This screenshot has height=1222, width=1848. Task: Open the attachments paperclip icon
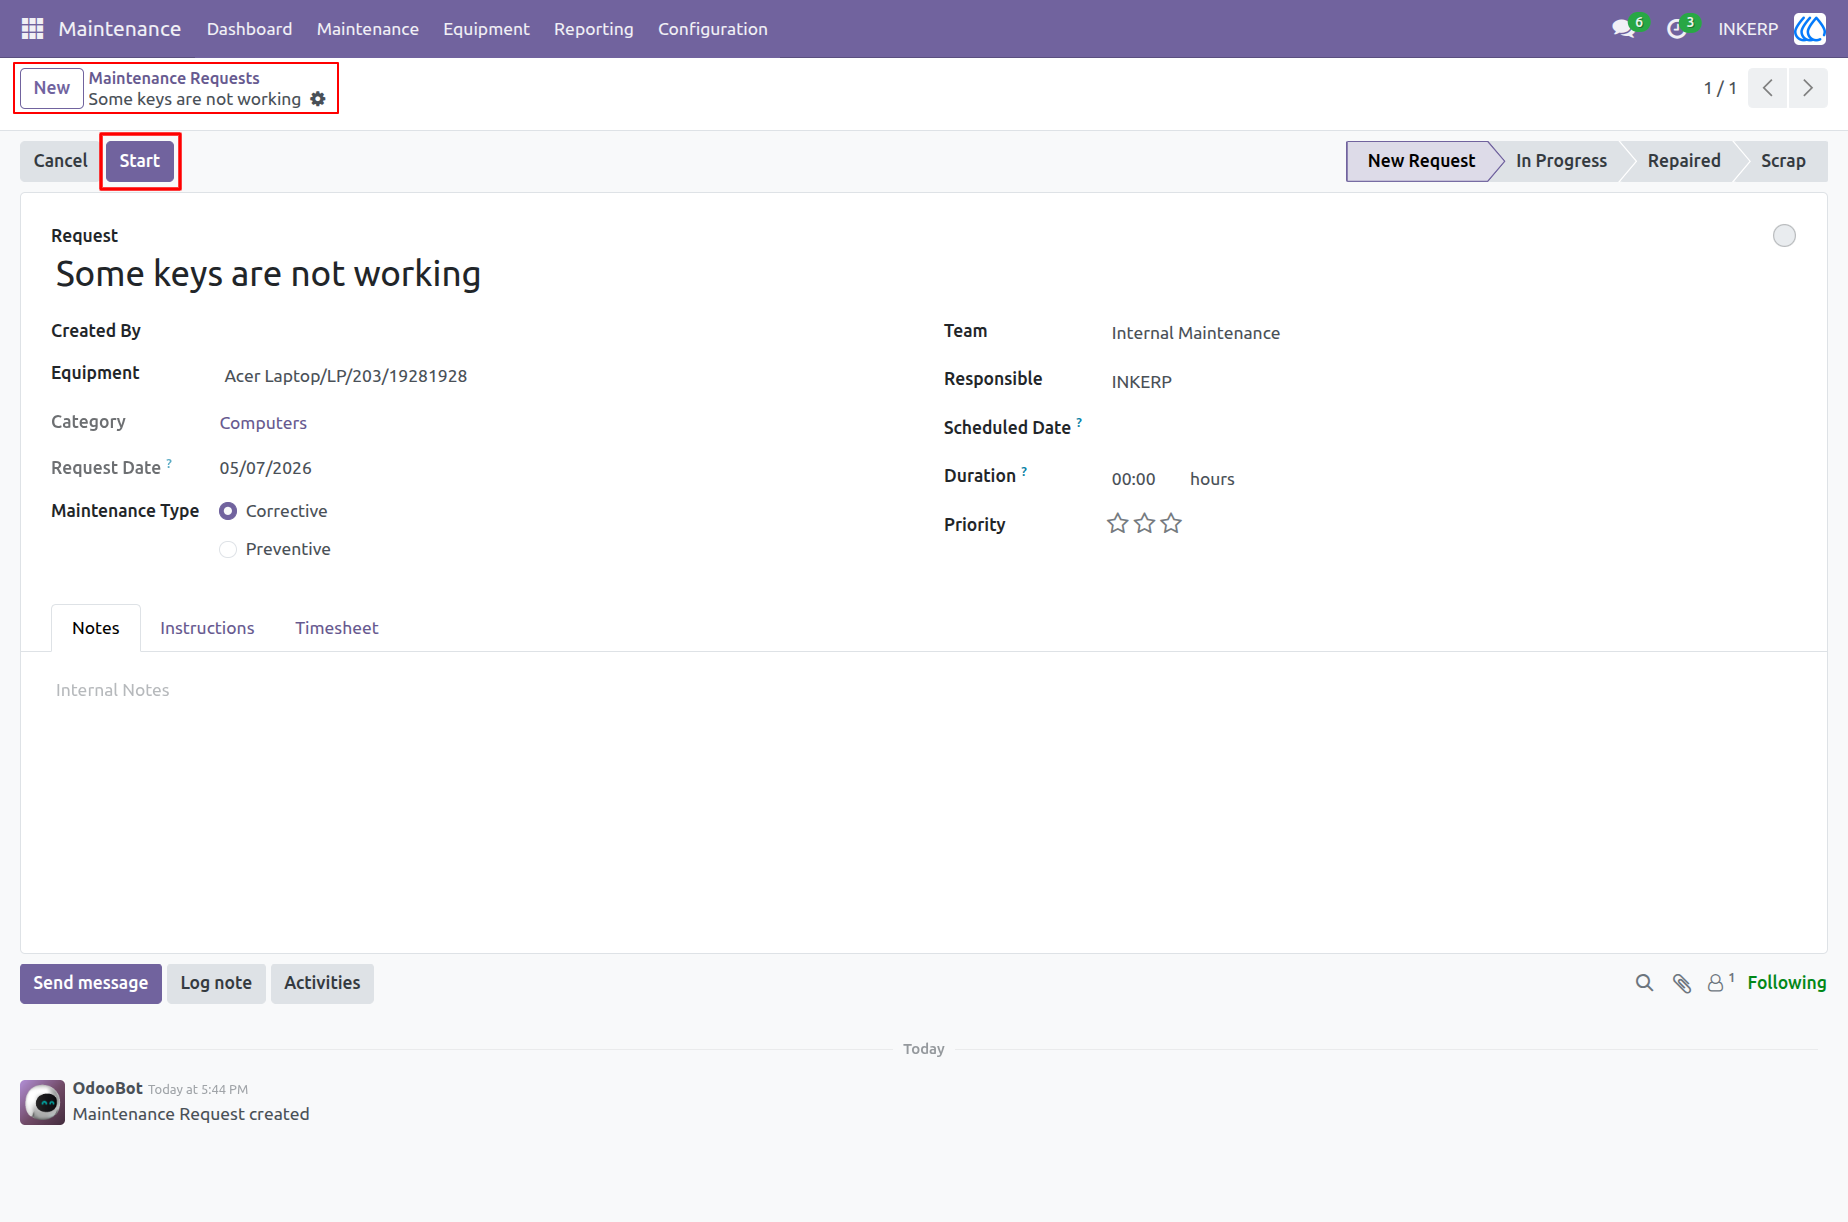(1682, 983)
